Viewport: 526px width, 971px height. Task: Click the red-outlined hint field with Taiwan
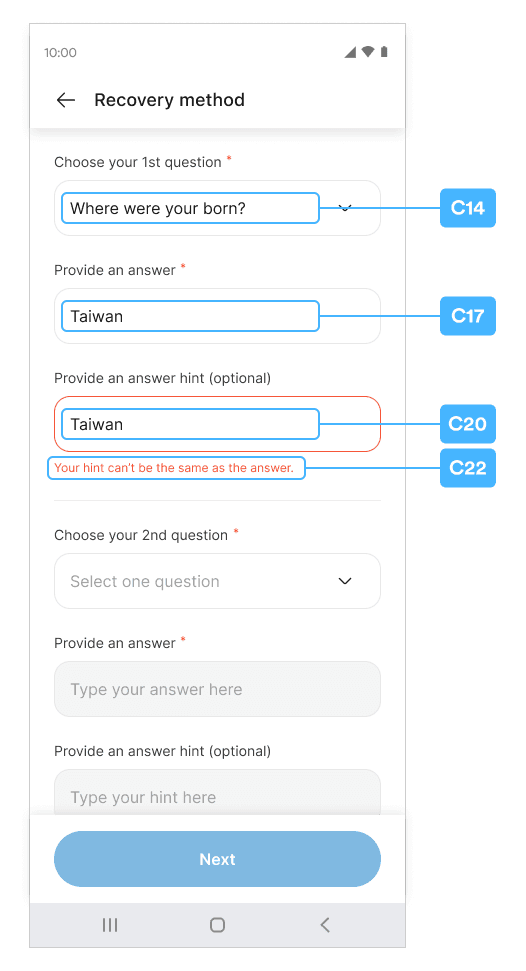pyautogui.click(x=217, y=424)
